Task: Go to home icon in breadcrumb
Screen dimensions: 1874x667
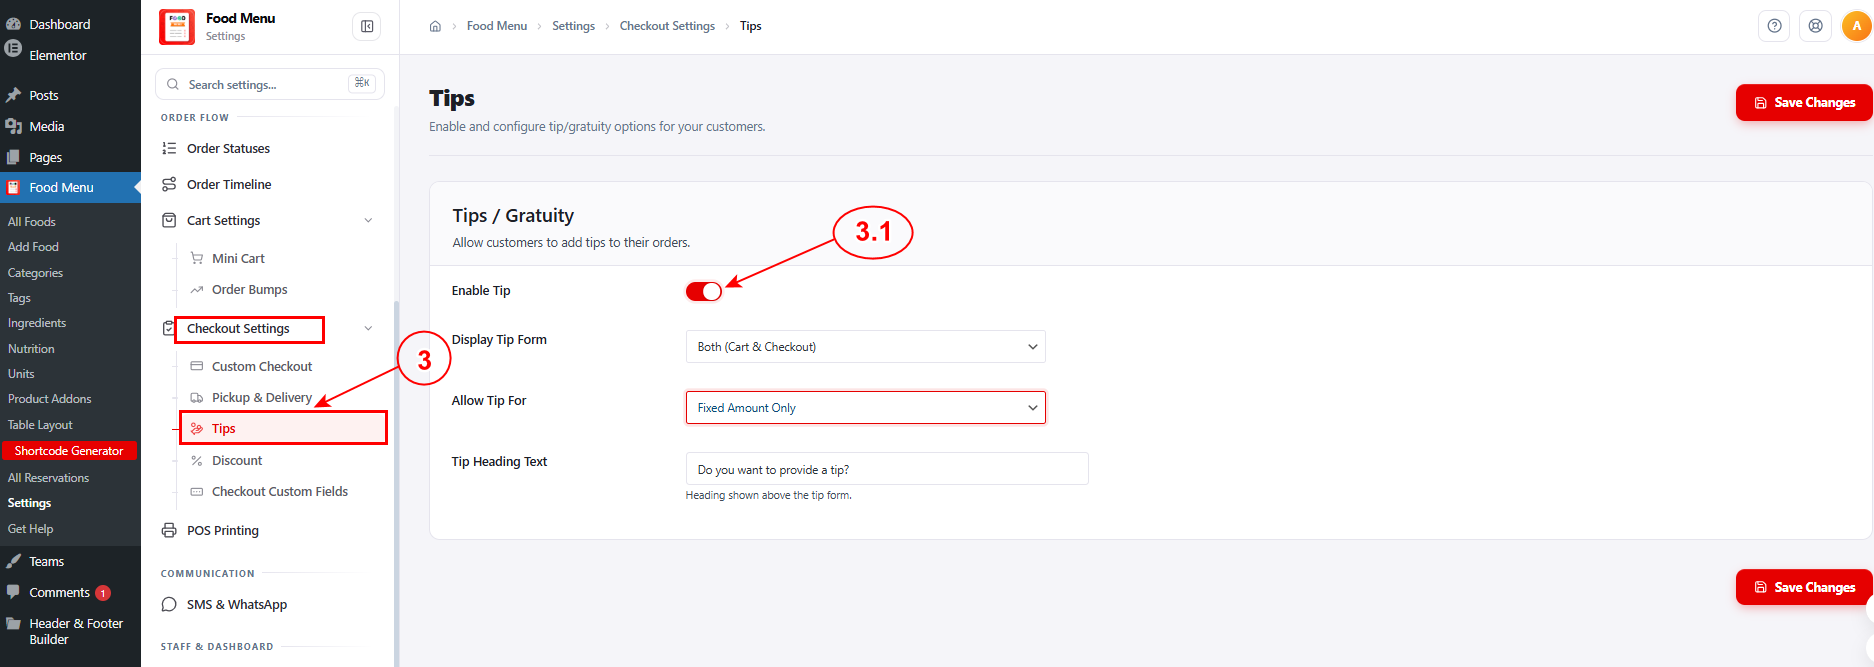Action: (435, 26)
